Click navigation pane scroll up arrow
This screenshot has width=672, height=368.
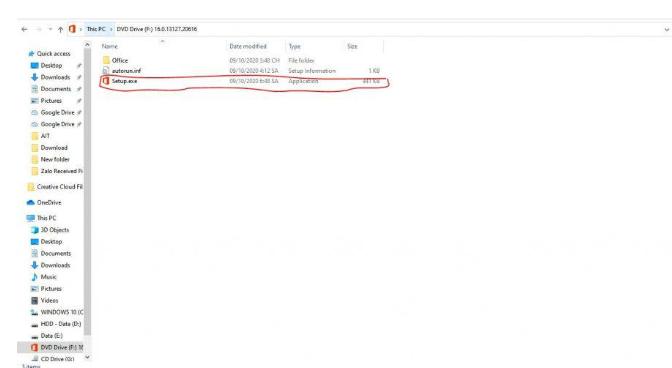tap(87, 44)
